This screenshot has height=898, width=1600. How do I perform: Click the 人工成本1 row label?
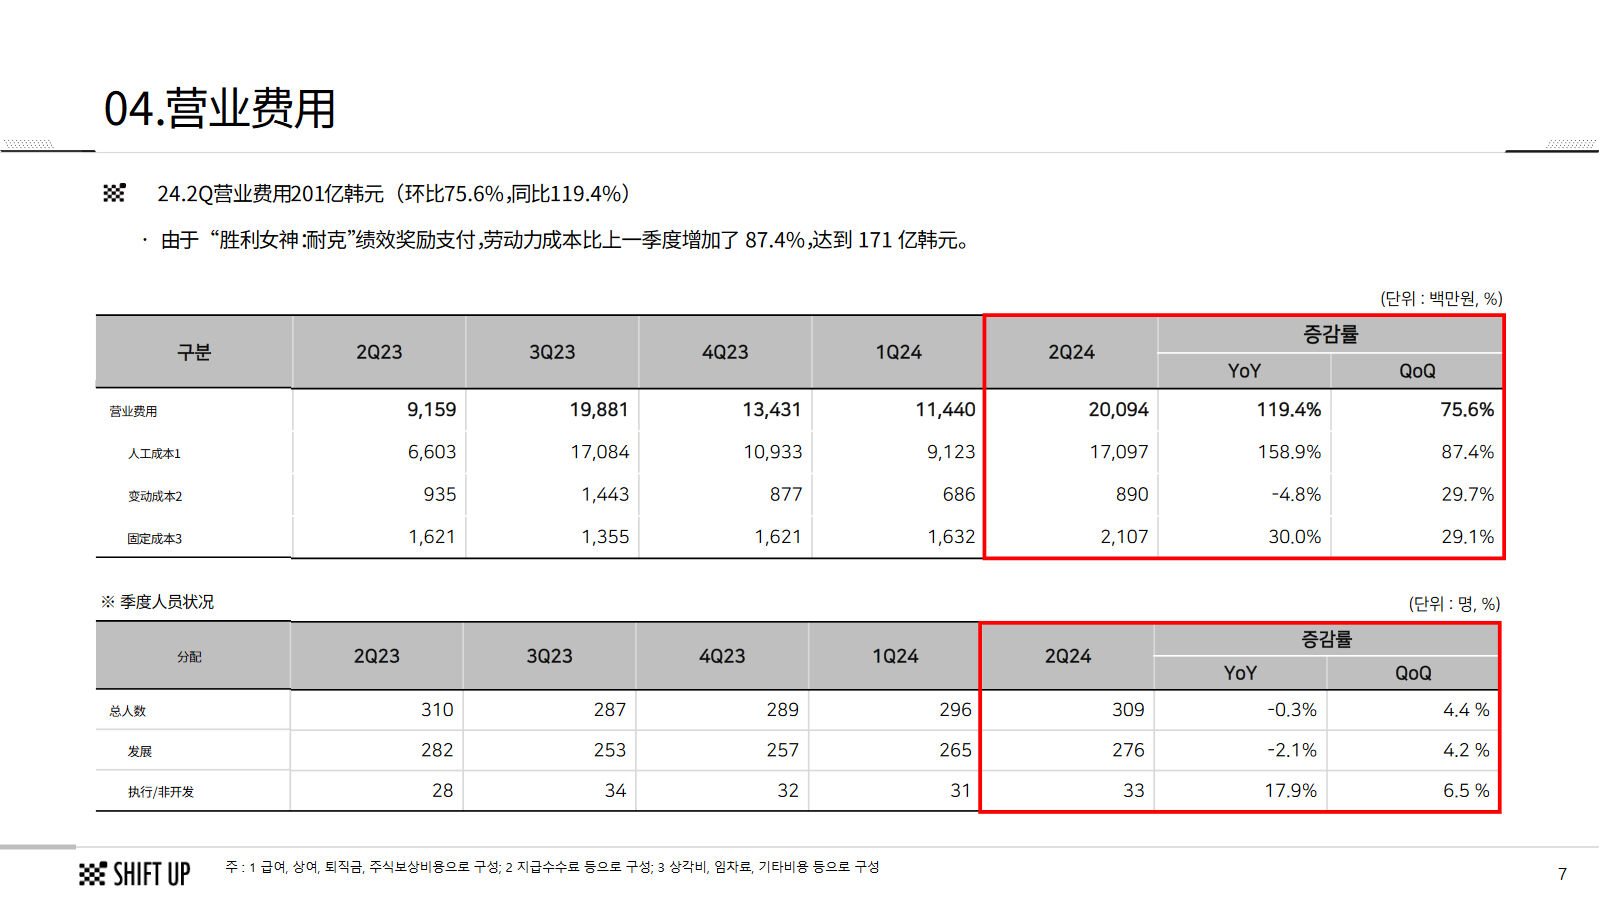coord(154,453)
